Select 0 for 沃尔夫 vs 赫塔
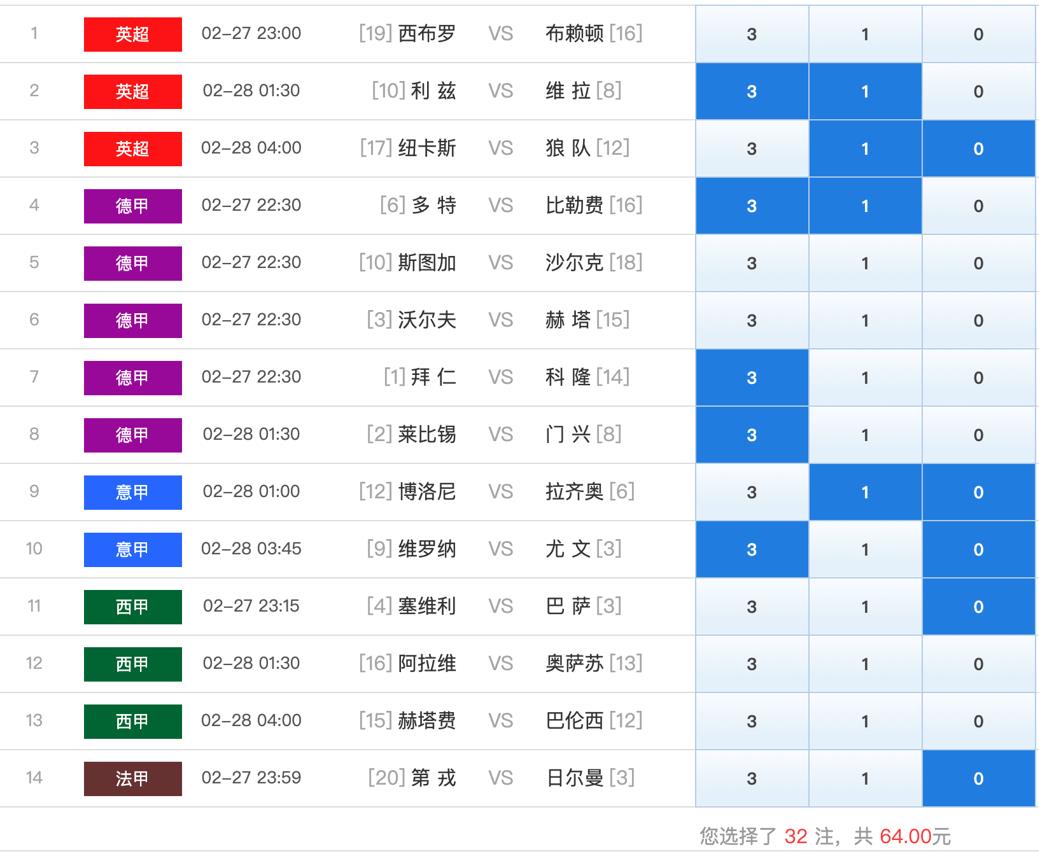The image size is (1039, 854). tap(979, 321)
